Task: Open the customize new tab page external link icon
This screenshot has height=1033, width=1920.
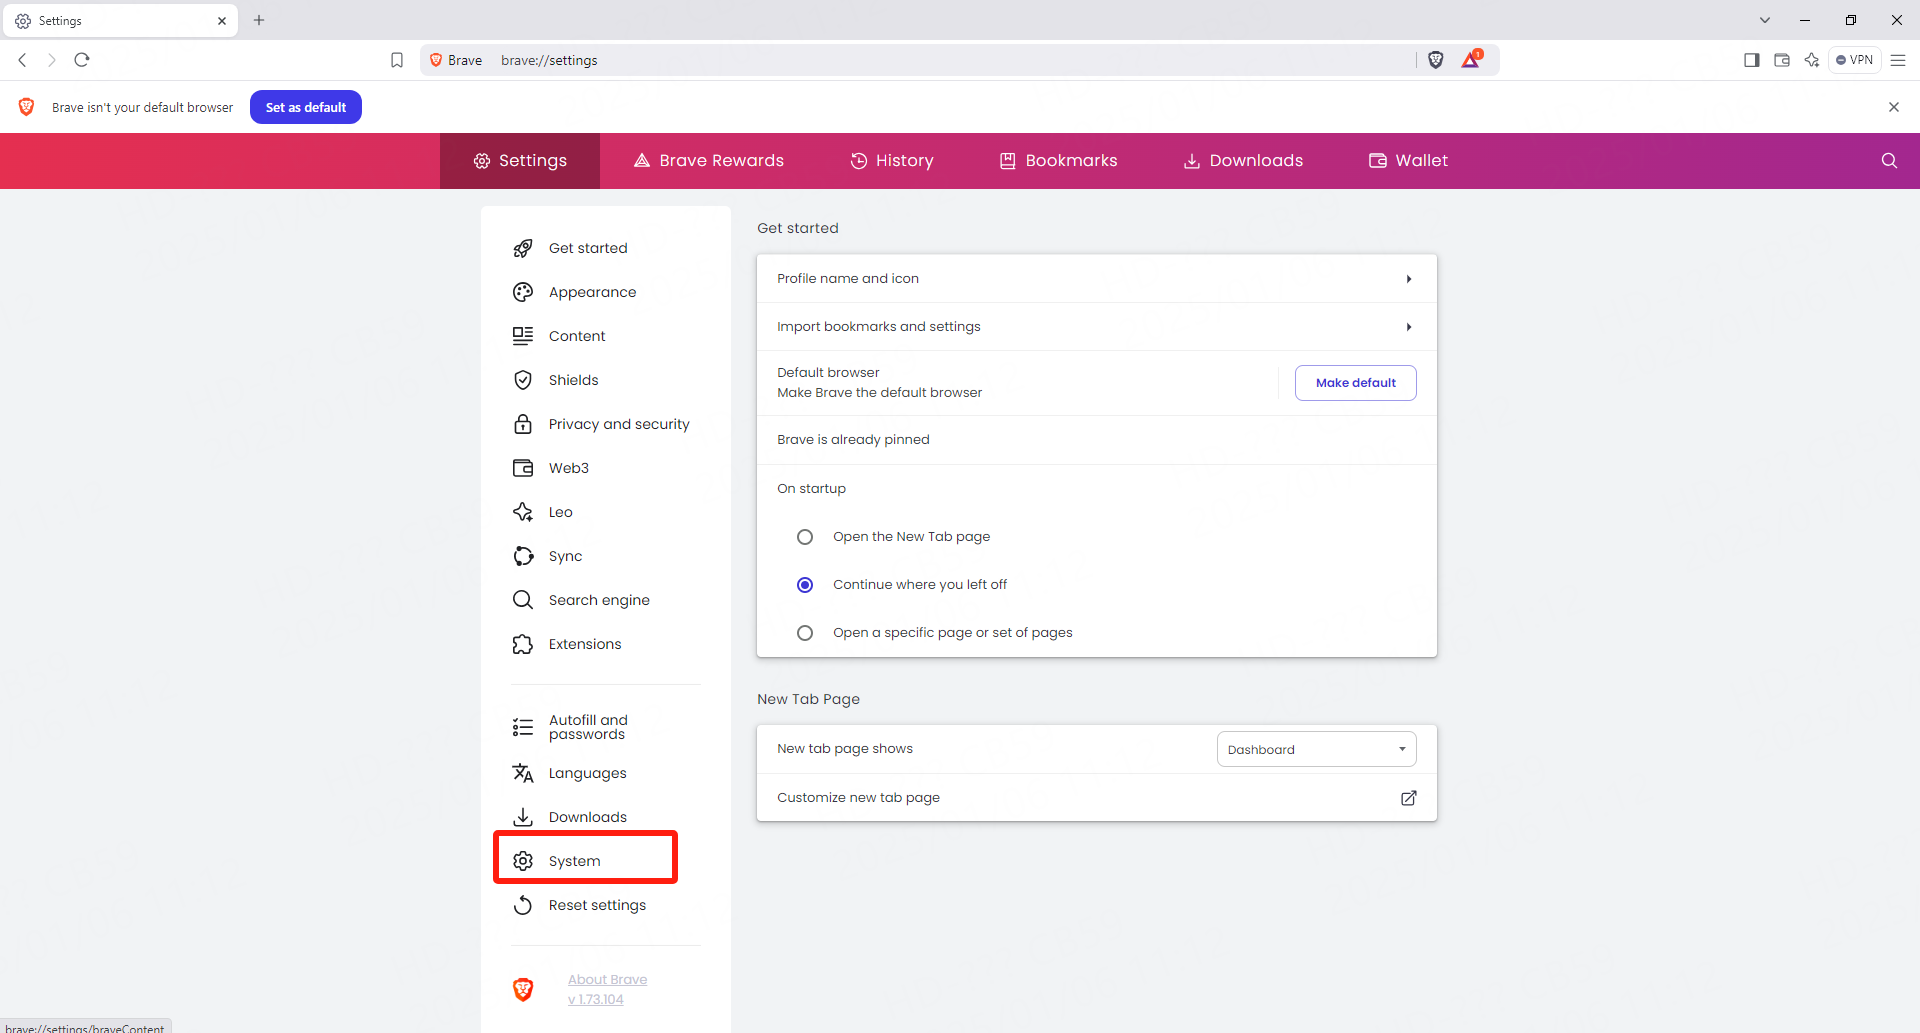Action: tap(1408, 798)
